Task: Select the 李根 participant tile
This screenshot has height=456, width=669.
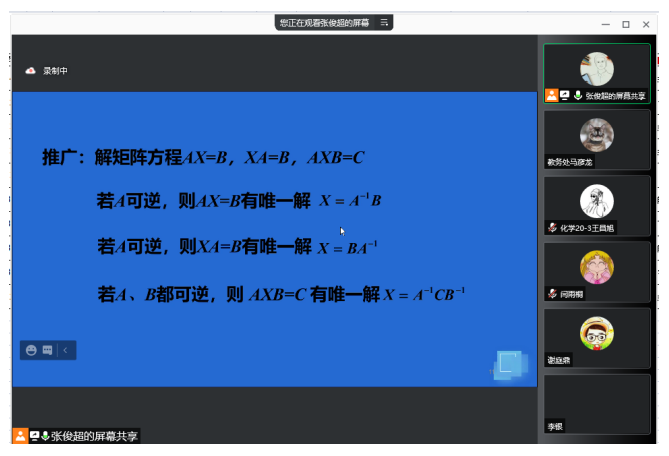Action: (x=597, y=403)
